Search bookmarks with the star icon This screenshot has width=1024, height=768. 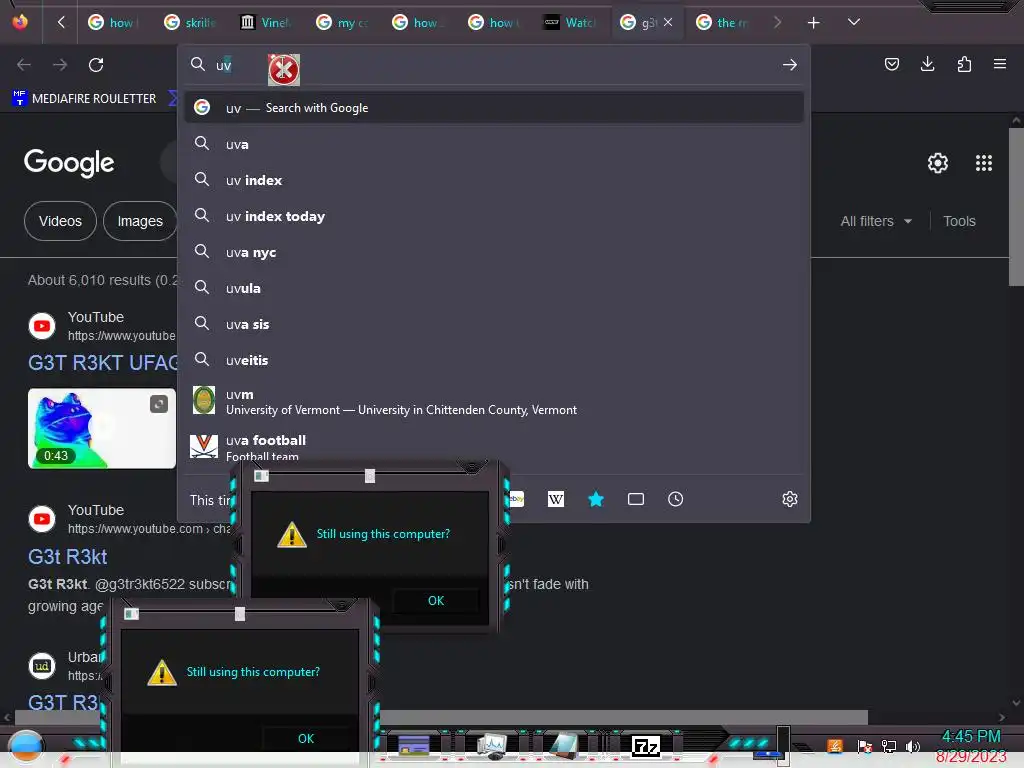pos(596,500)
